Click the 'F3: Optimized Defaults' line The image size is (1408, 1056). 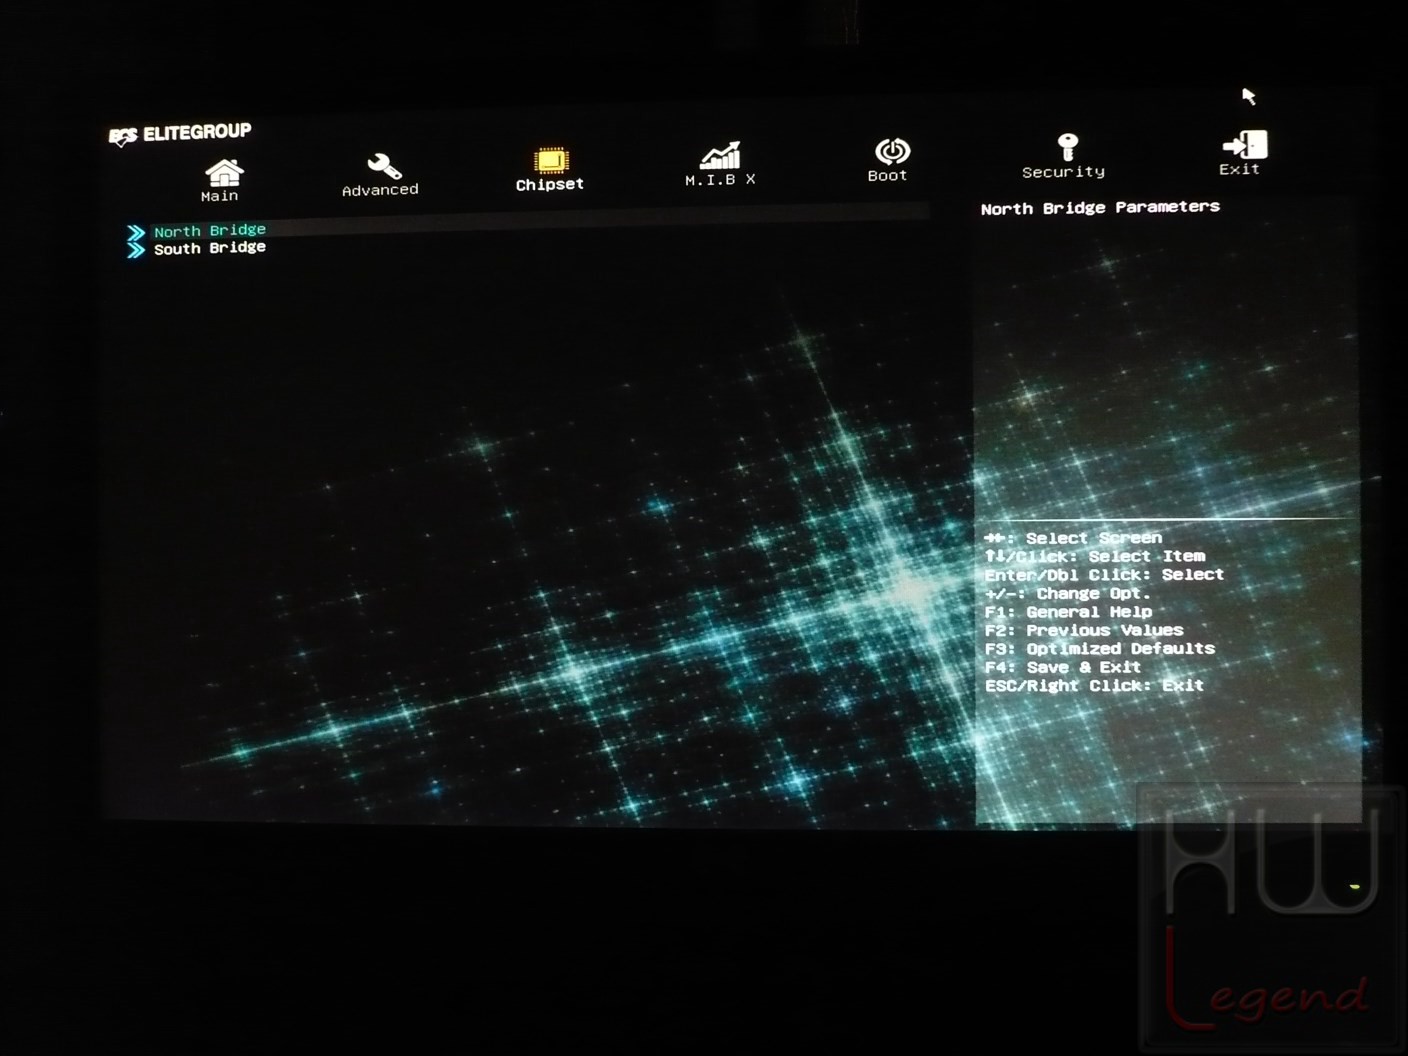(1100, 649)
